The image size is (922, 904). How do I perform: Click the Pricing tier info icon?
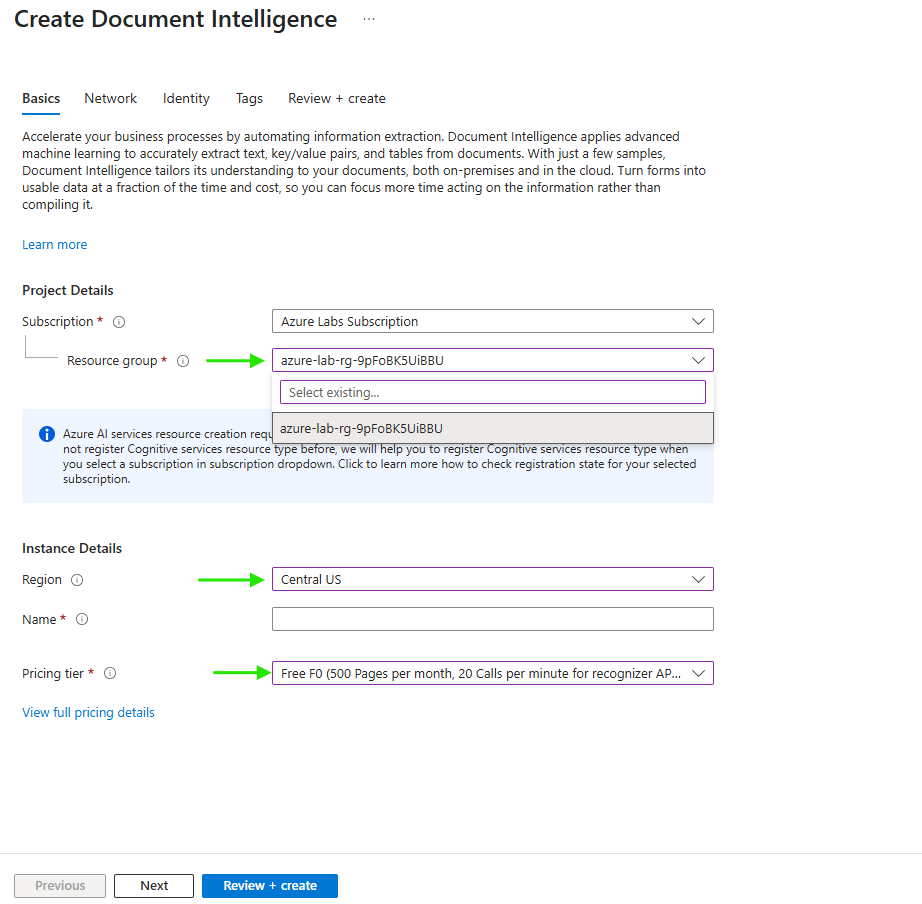110,673
